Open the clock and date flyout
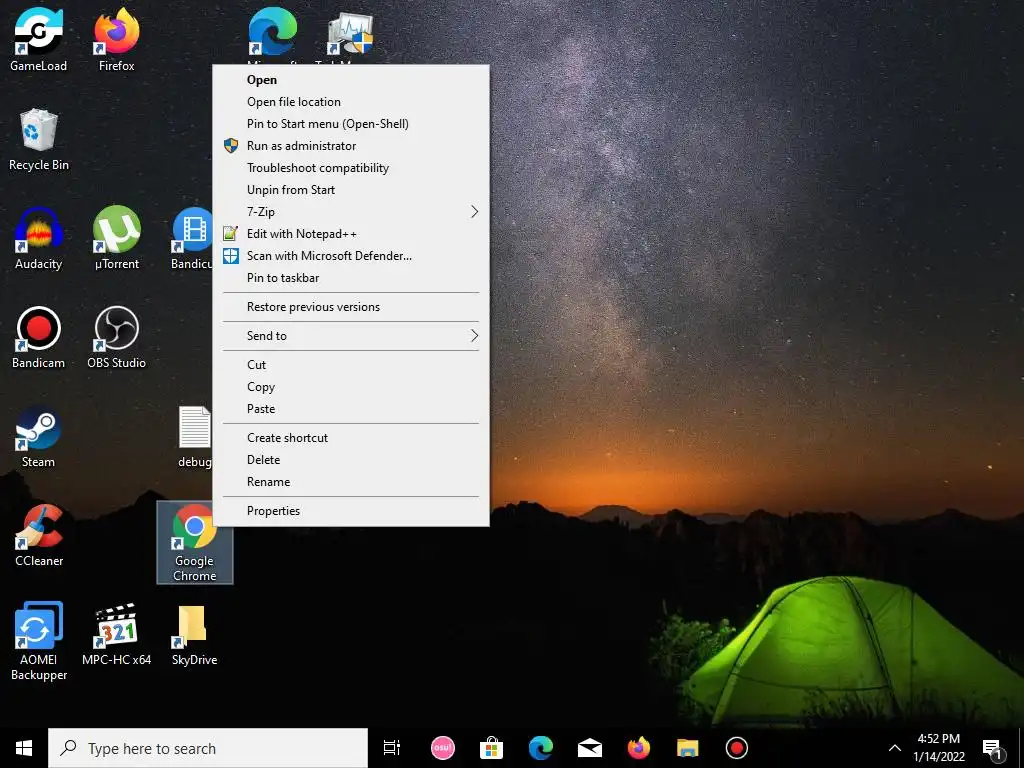The height and width of the screenshot is (768, 1024). point(939,748)
